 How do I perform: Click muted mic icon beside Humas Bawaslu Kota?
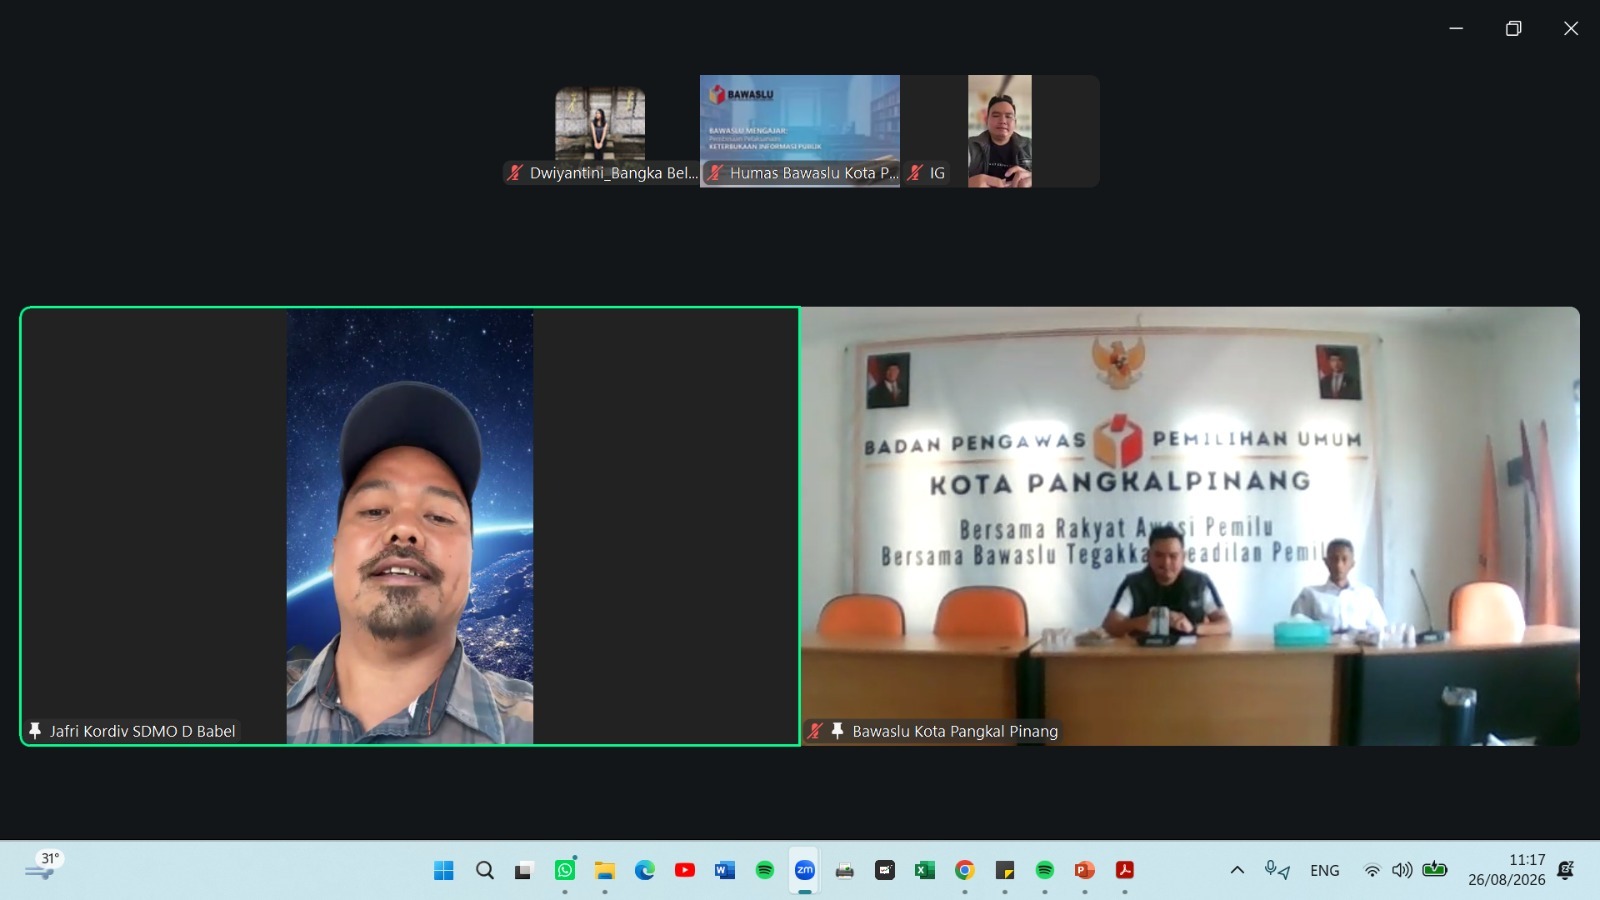(715, 173)
